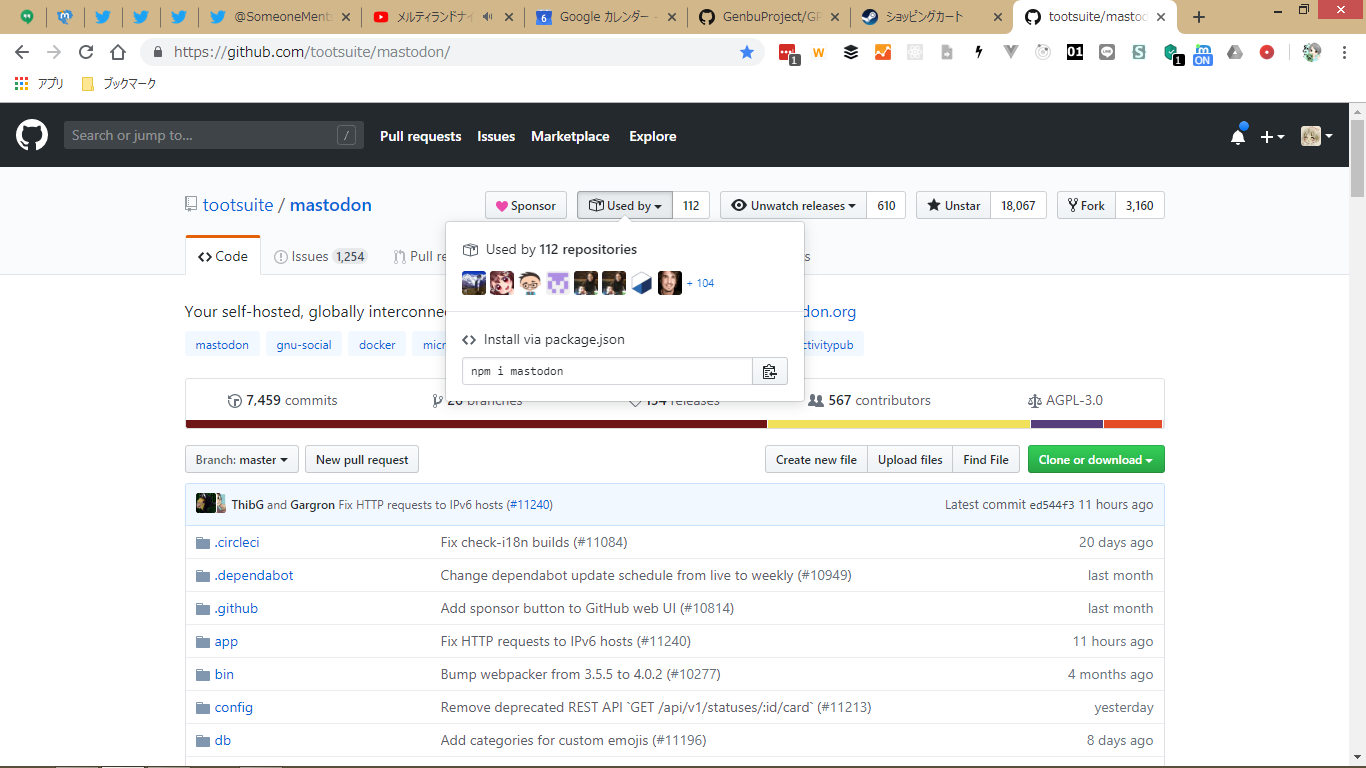Expand the Branch: master selector
This screenshot has height=768, width=1366.
241,459
